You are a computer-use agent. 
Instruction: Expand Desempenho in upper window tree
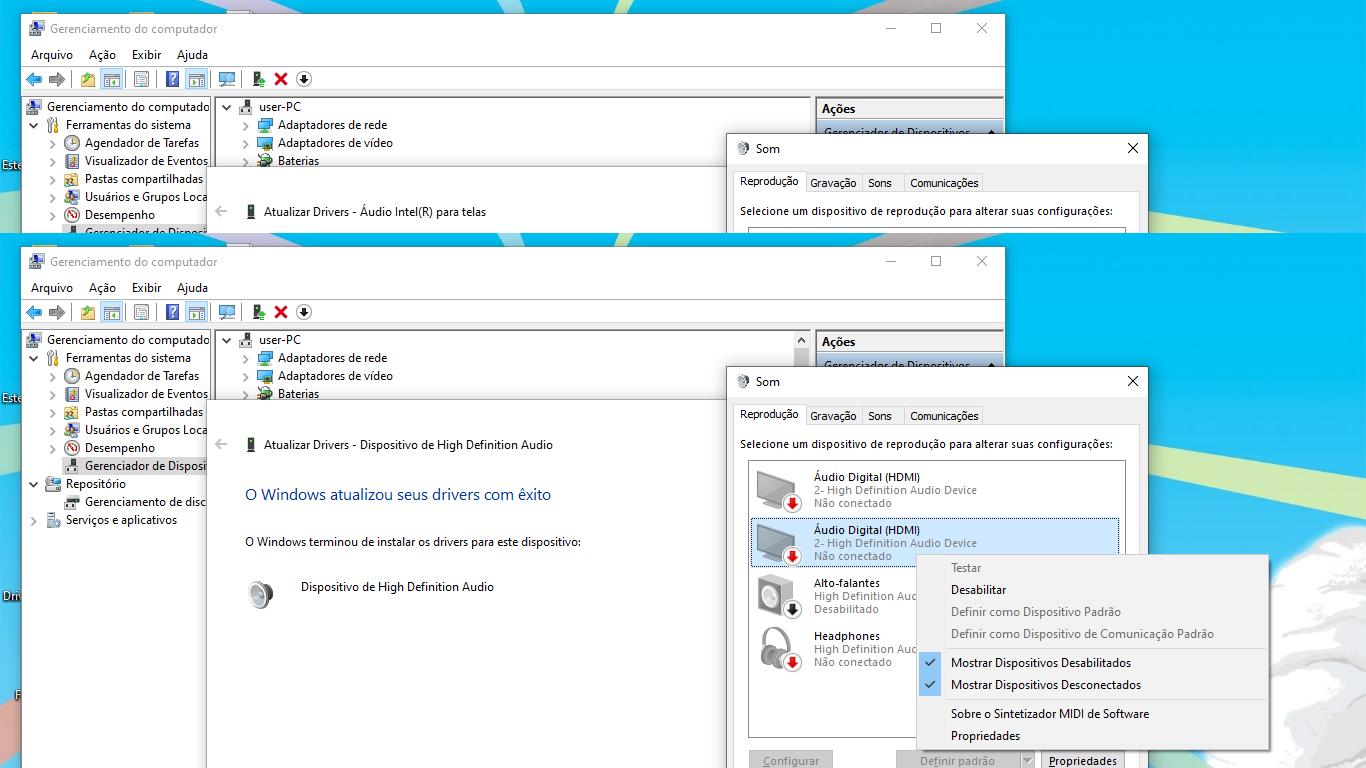click(x=53, y=215)
